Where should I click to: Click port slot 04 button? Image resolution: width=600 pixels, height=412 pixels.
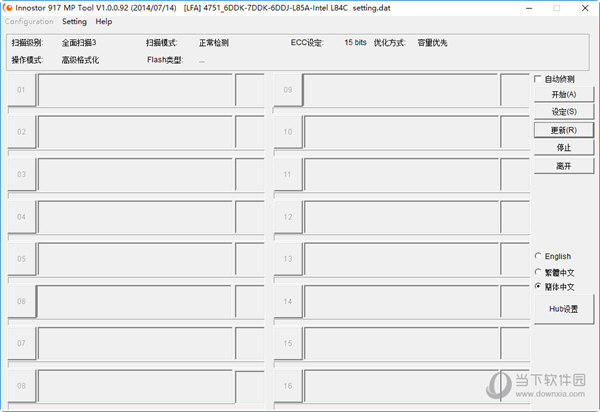click(x=21, y=217)
